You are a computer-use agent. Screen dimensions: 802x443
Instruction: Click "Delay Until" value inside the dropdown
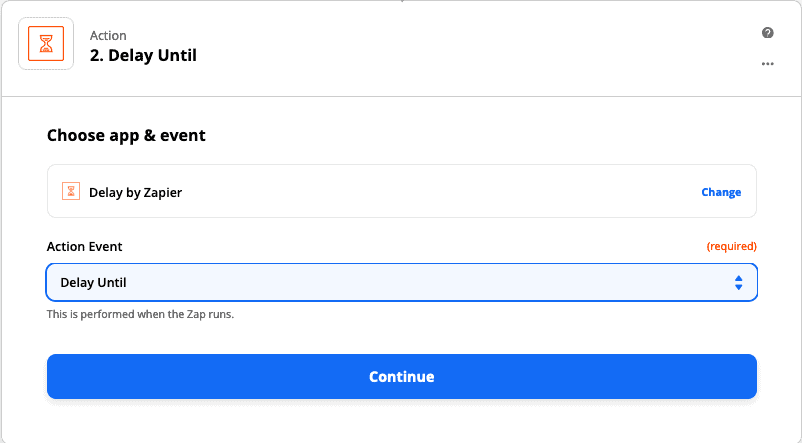(x=93, y=282)
